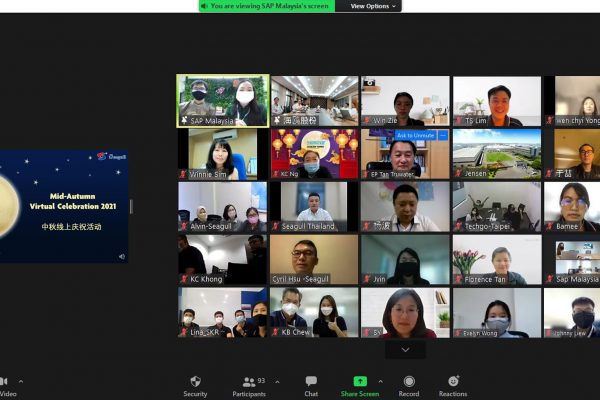The image size is (600, 400).
Task: Select the SAP Malaysia highlighted video tile
Action: pyautogui.click(x=223, y=100)
